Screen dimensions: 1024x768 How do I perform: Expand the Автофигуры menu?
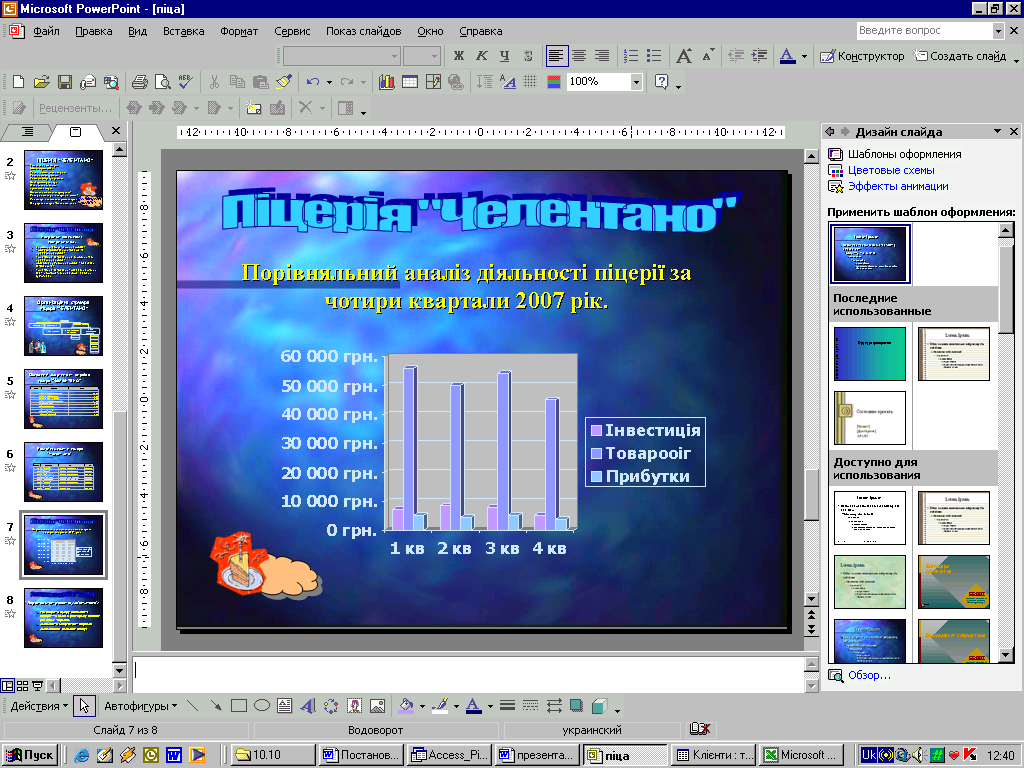pos(140,706)
